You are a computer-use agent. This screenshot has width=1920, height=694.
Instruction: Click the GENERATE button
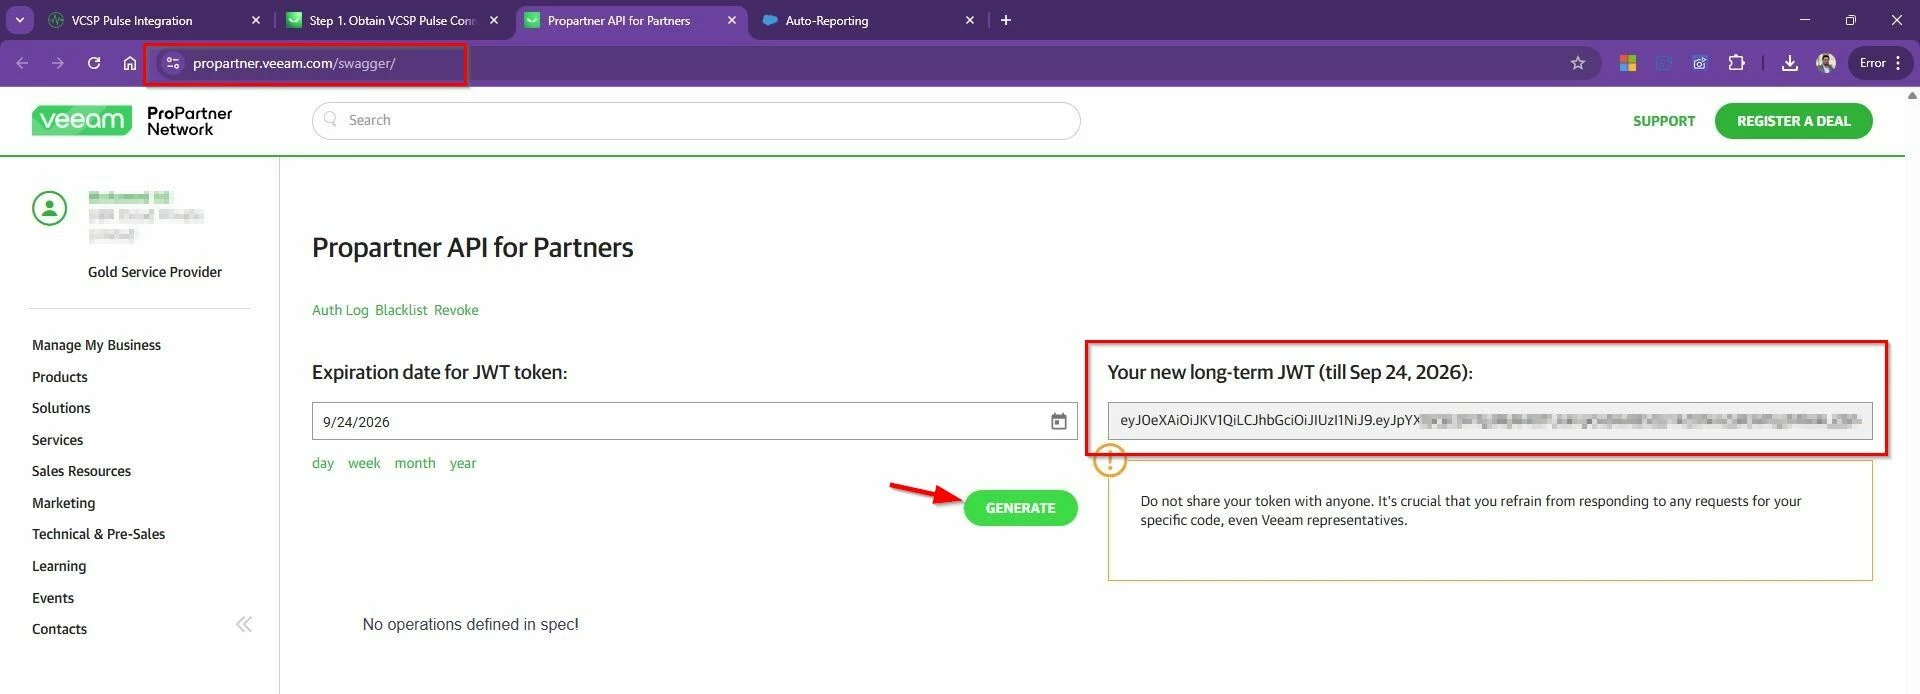1020,508
